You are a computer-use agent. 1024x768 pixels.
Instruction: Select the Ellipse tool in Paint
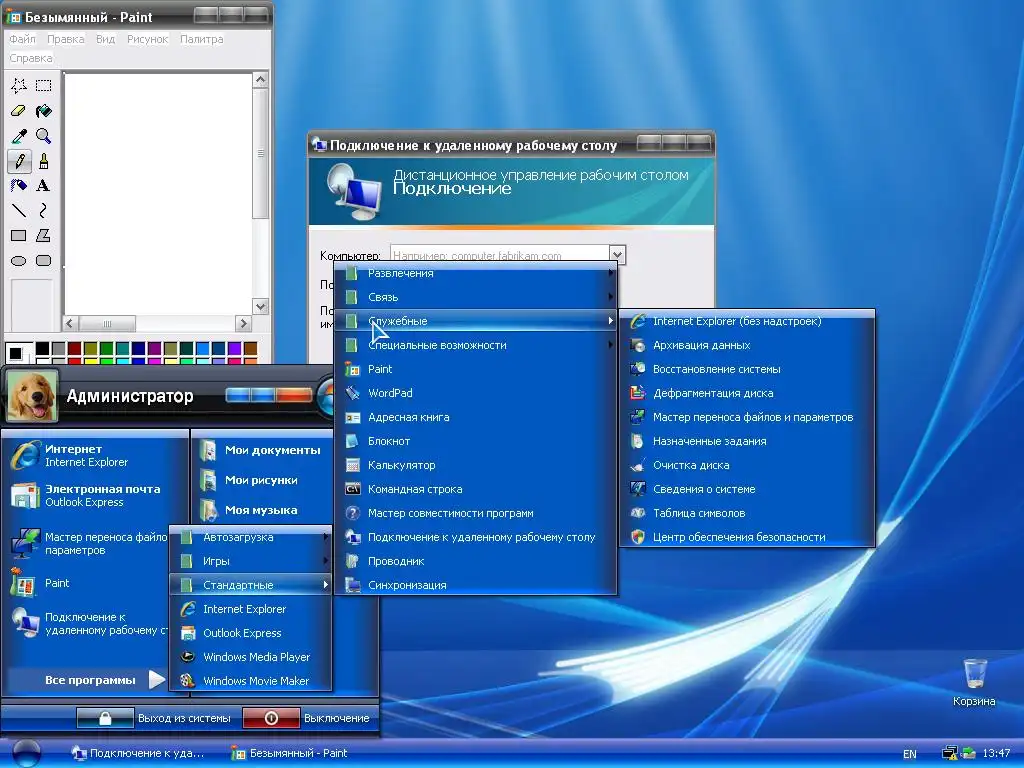coord(19,261)
